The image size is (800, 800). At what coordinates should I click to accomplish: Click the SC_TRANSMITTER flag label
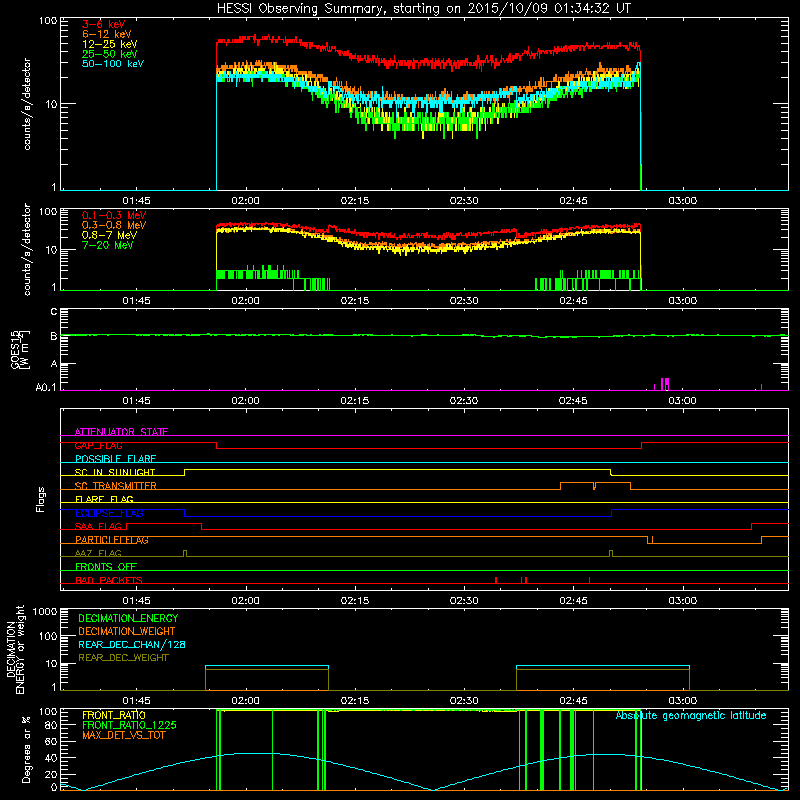[115, 486]
